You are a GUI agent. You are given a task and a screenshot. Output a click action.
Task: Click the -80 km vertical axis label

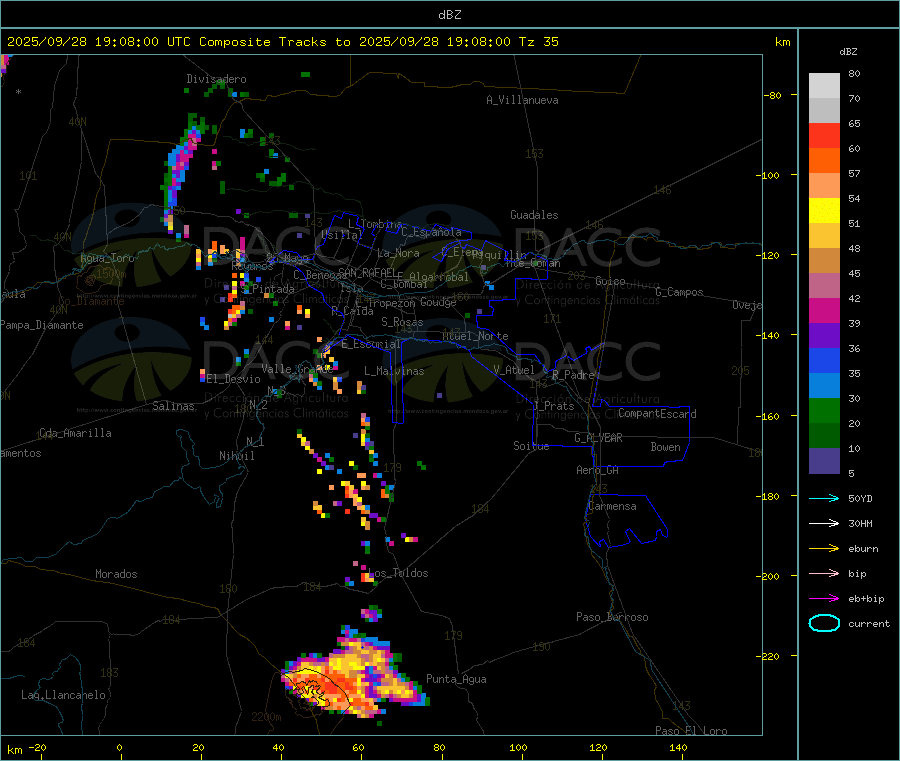click(x=772, y=95)
